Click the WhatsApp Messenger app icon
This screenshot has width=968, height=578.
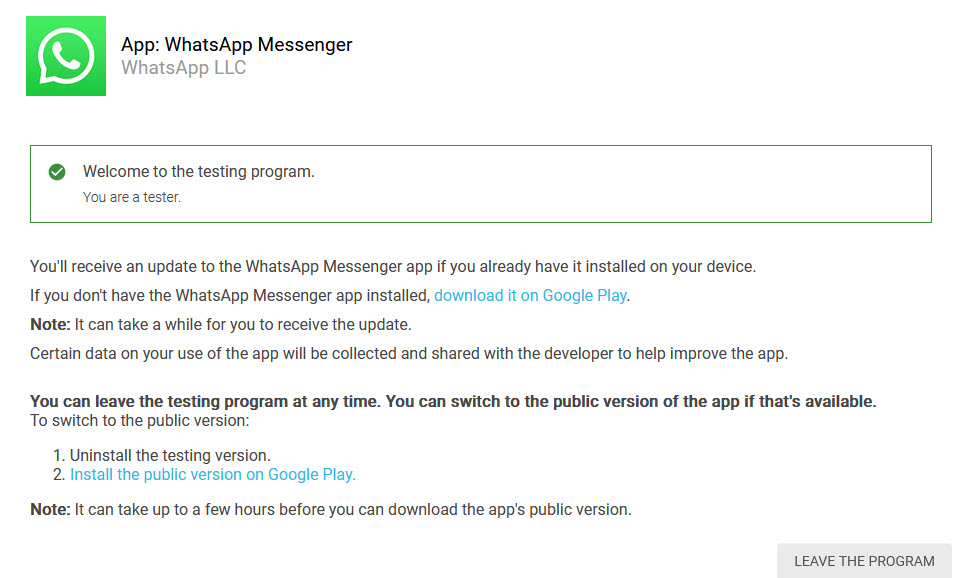click(65, 56)
